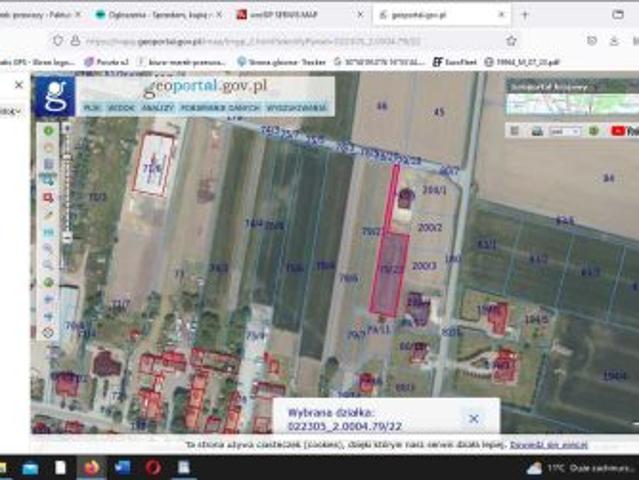This screenshot has width=639, height=480.
Task: Open the PLIK menu
Action: [92, 106]
